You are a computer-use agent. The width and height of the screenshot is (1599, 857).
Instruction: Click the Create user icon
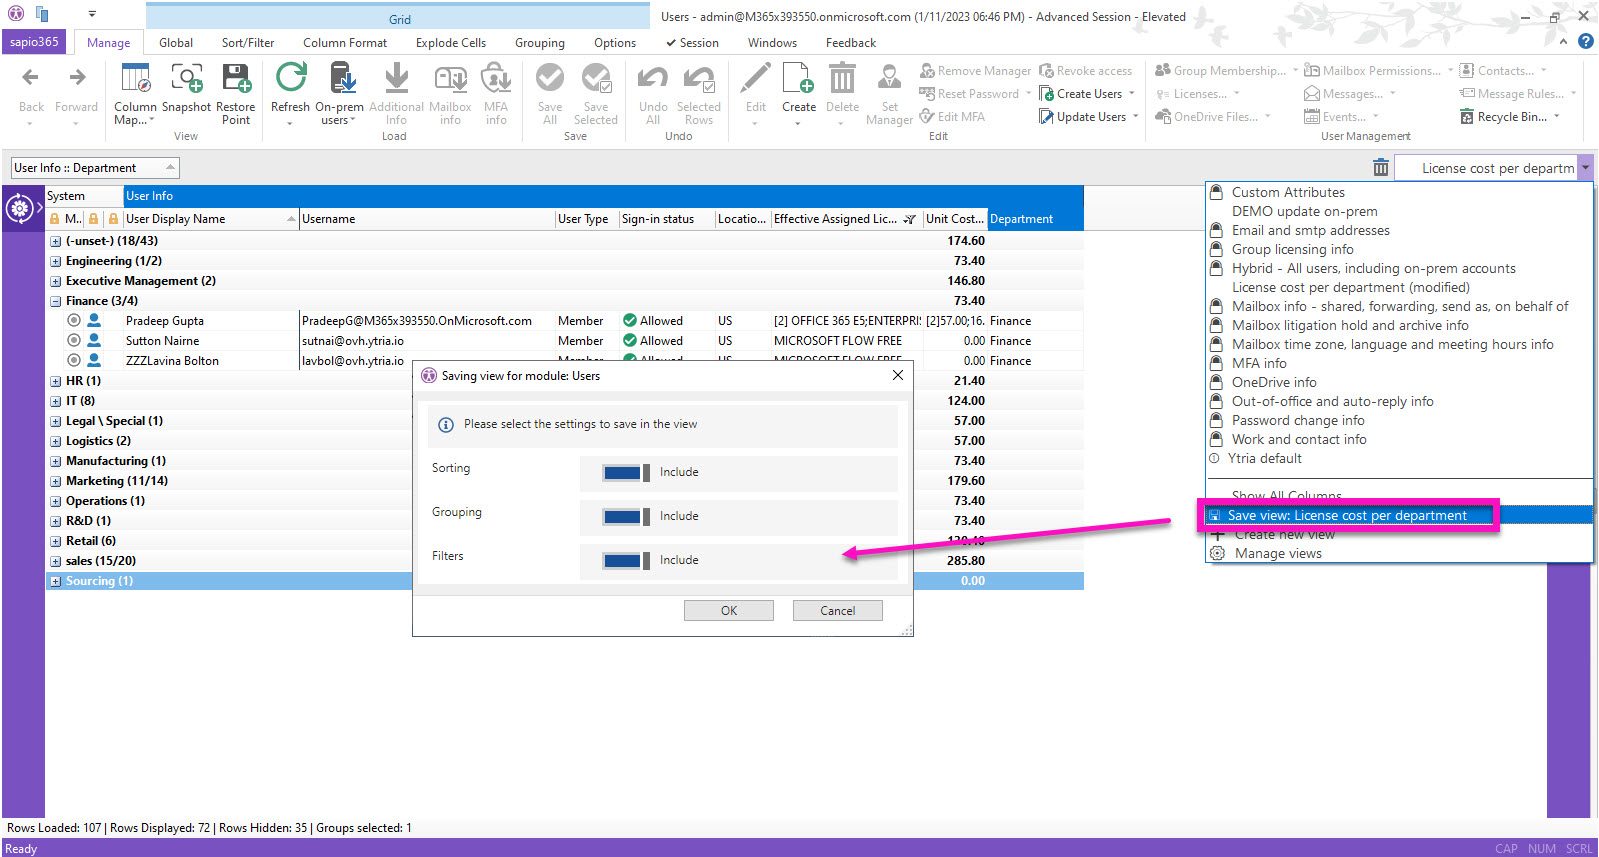point(799,78)
